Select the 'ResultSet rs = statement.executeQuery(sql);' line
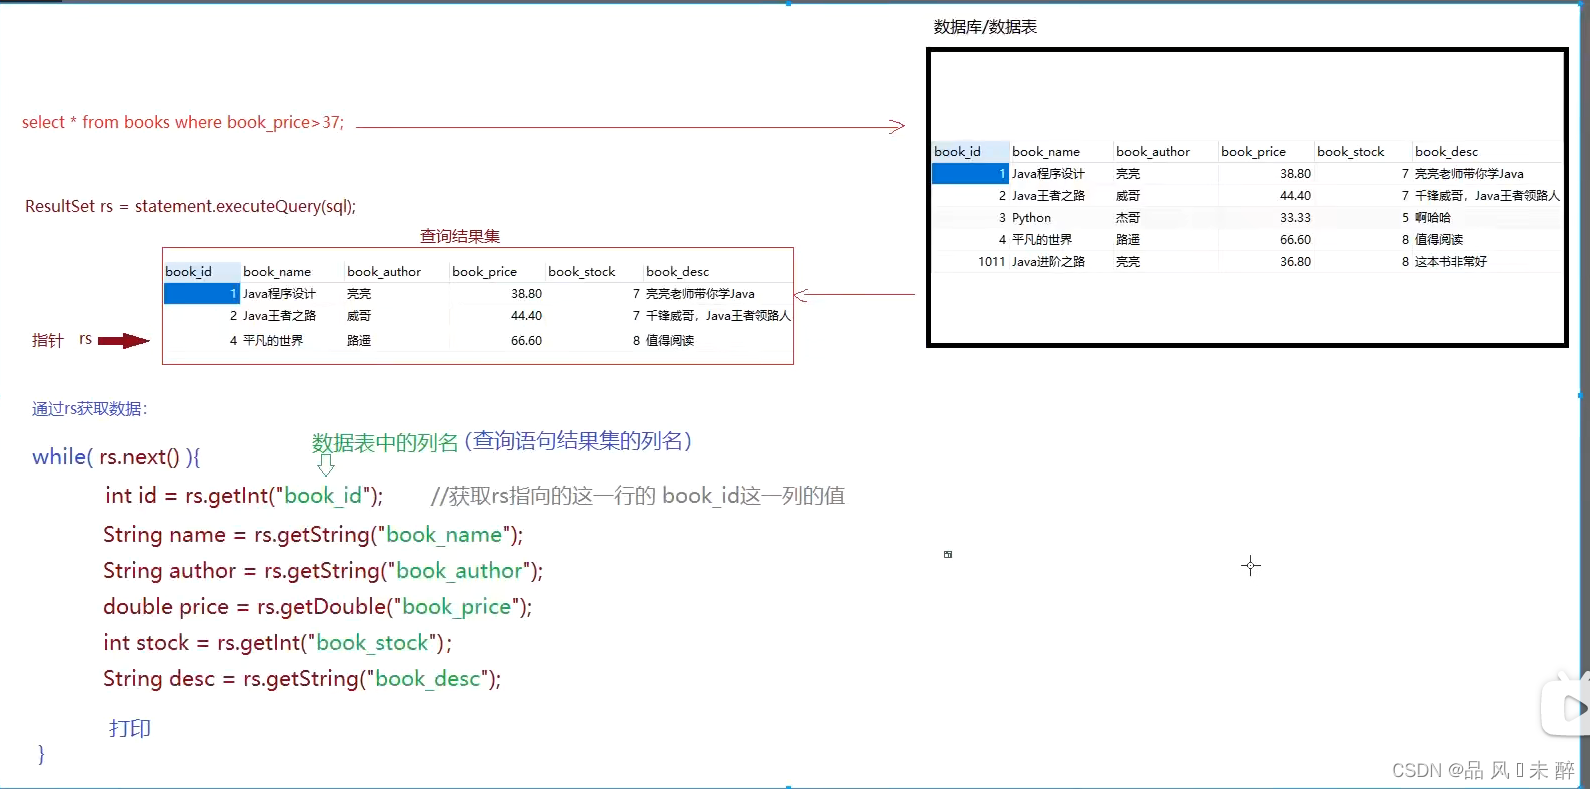 (190, 206)
